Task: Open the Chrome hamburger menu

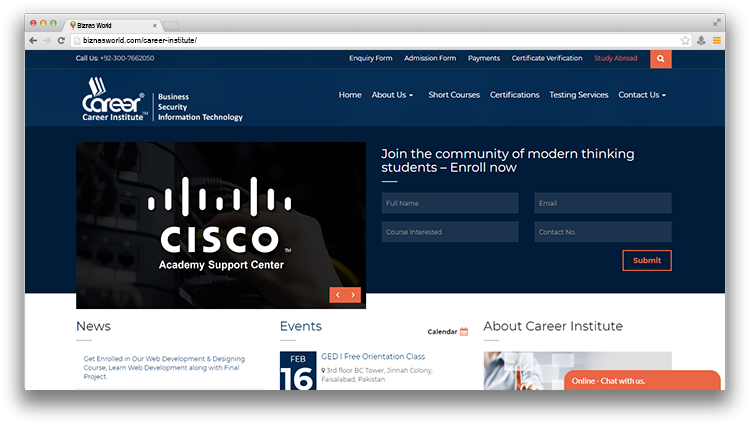Action: (x=717, y=41)
